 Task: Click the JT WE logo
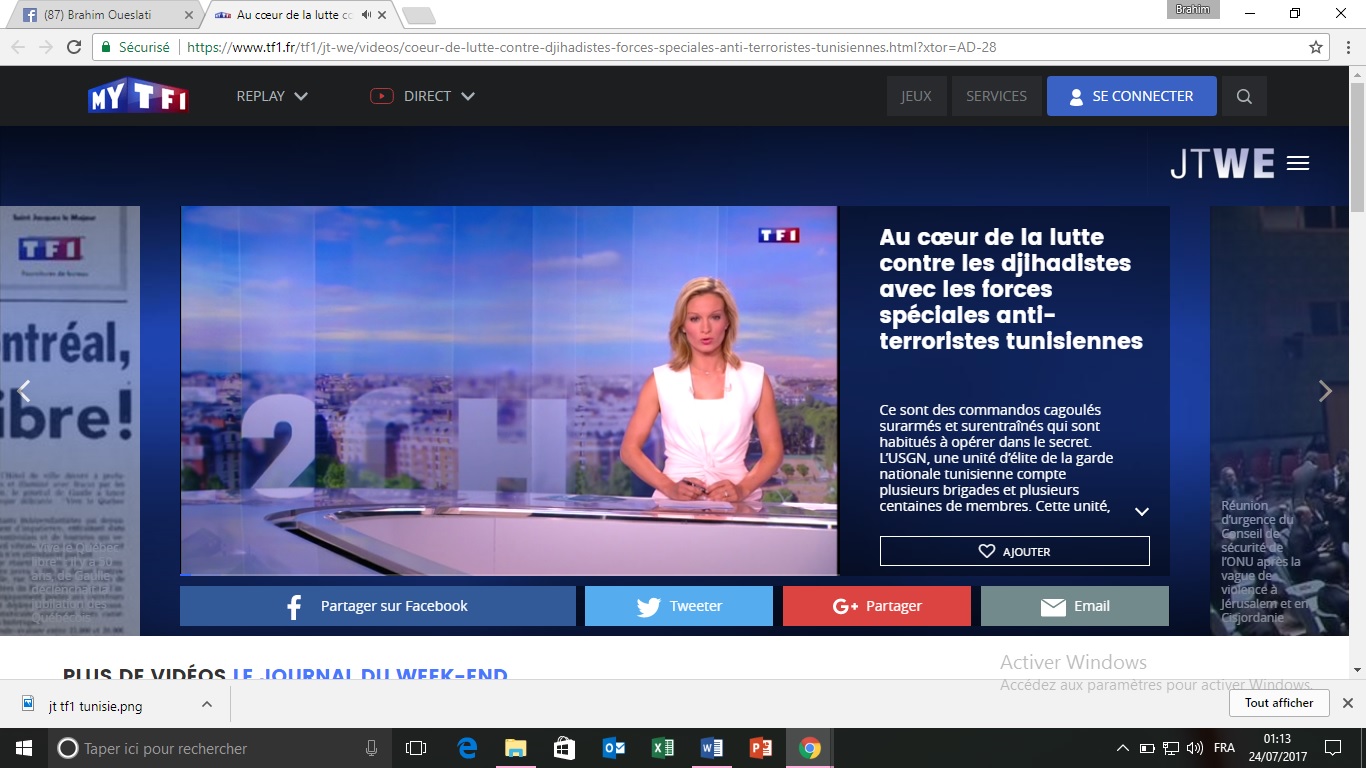1222,163
